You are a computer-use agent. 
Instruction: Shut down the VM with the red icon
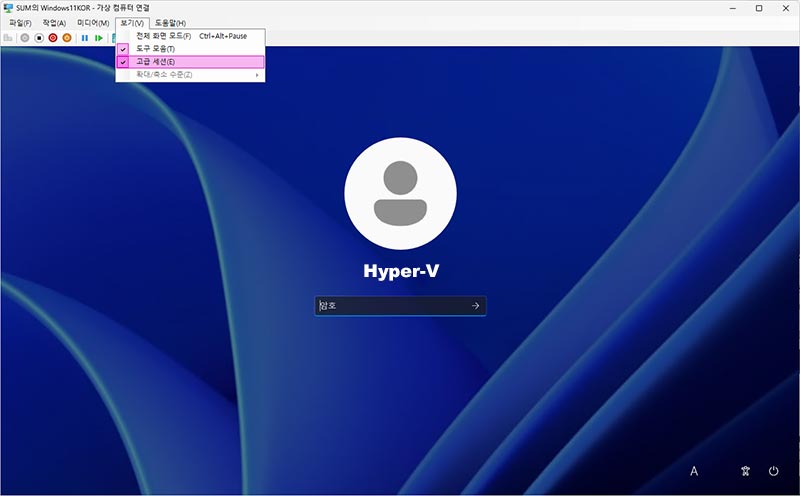point(53,38)
